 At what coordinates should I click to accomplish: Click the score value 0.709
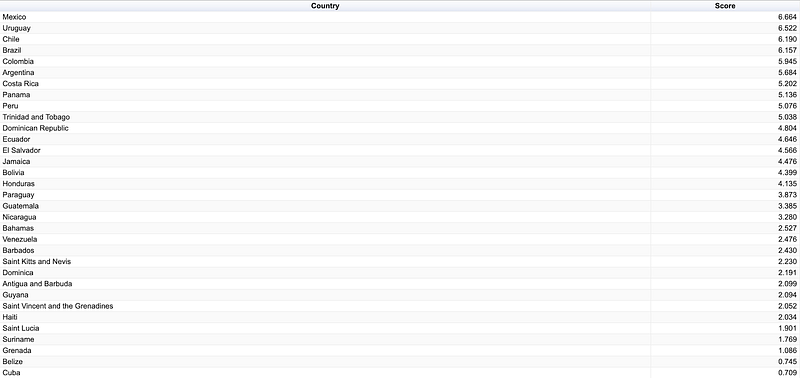point(787,373)
